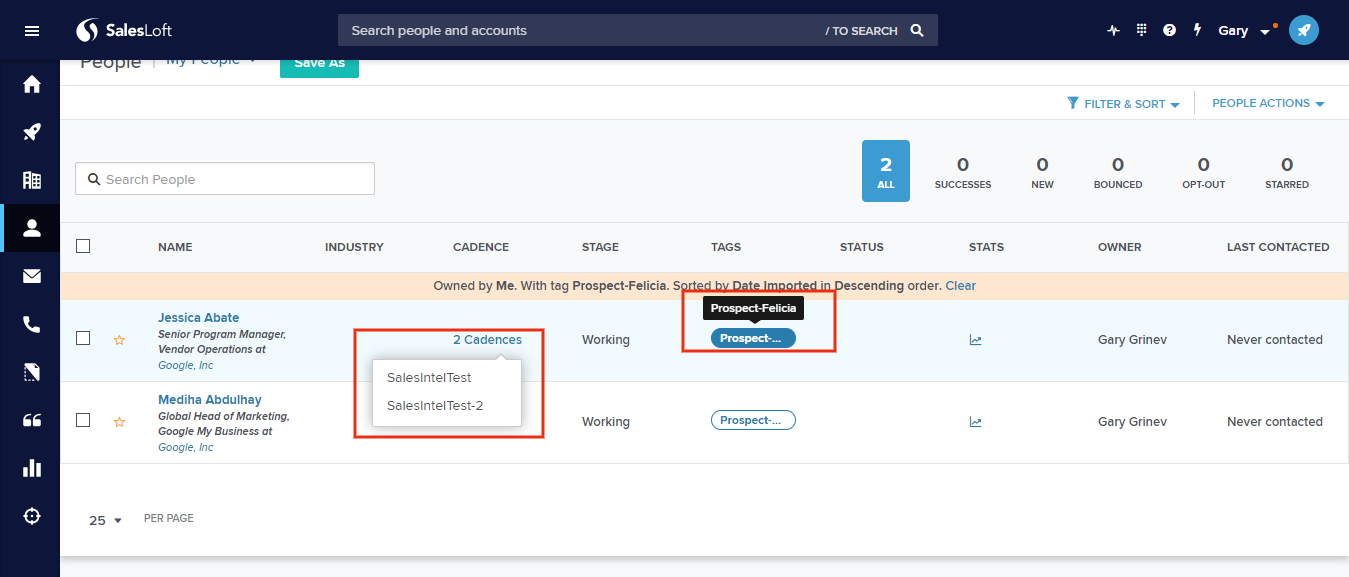
Task: Click Gary Grinev owner in Jessica's row
Action: point(1132,340)
